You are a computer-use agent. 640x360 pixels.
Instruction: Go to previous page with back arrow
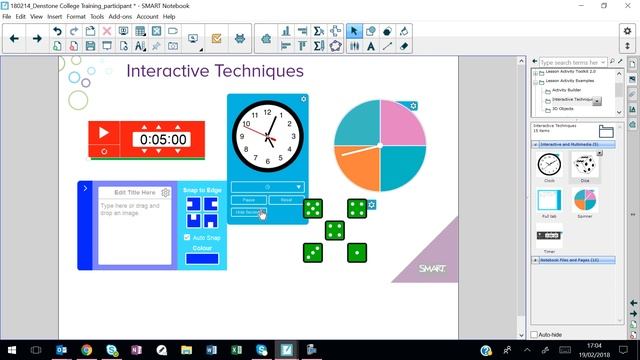pyautogui.click(x=14, y=38)
